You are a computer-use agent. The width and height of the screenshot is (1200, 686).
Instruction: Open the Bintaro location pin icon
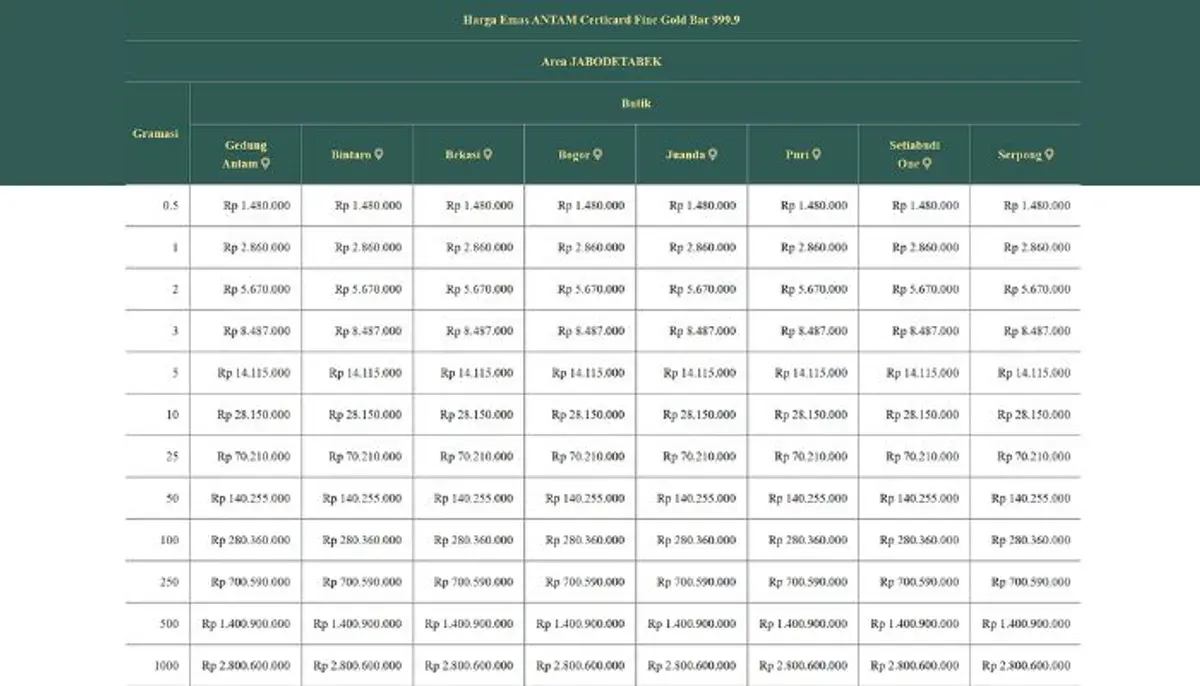point(379,155)
